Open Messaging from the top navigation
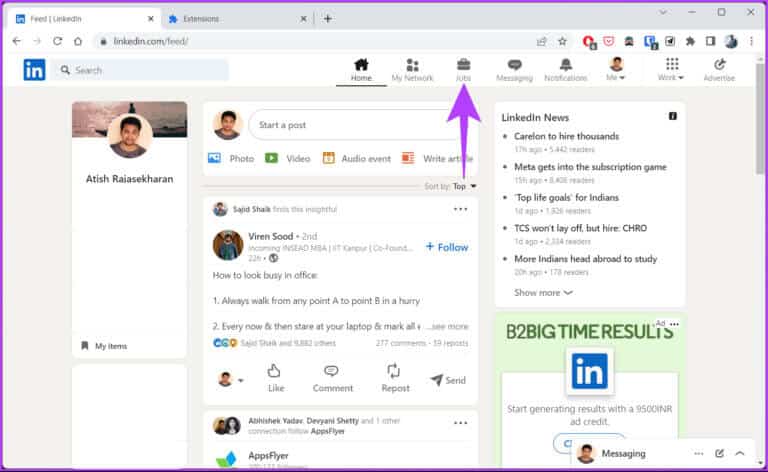Screen dimensions: 768x472 (x=514, y=70)
